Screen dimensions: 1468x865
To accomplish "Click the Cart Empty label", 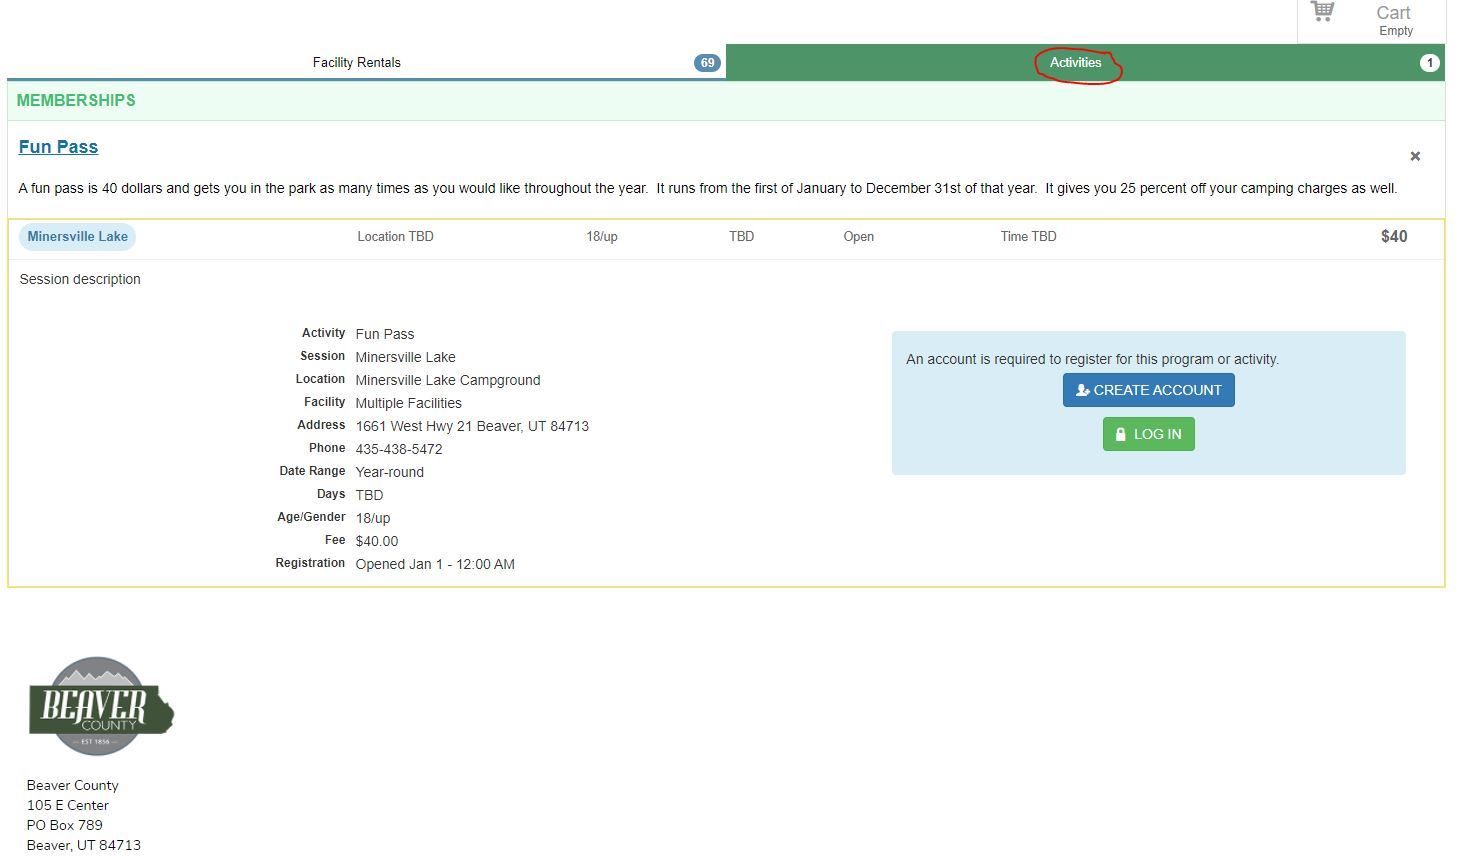I will pyautogui.click(x=1393, y=20).
